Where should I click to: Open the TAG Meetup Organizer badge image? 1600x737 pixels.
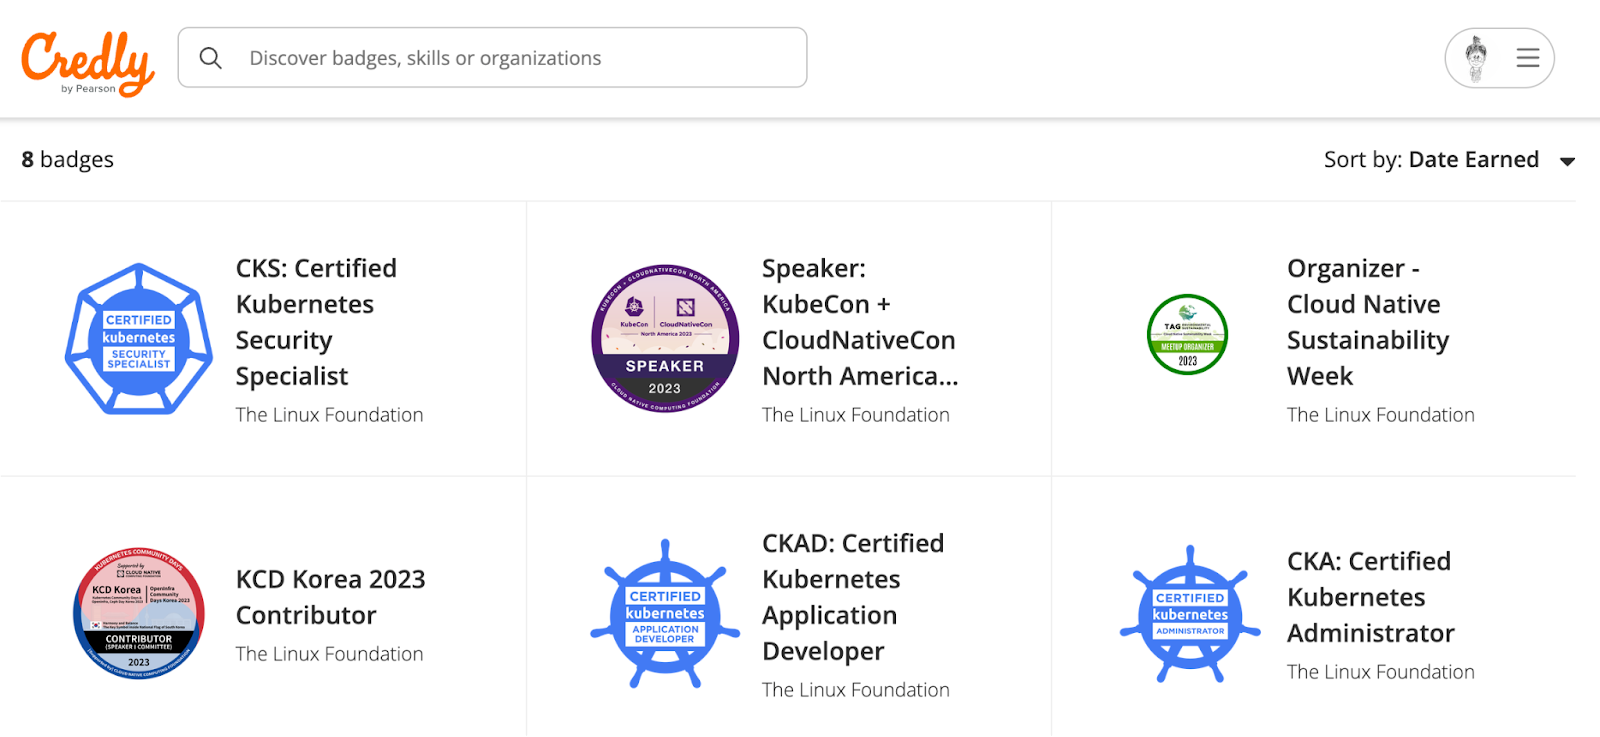(1187, 335)
